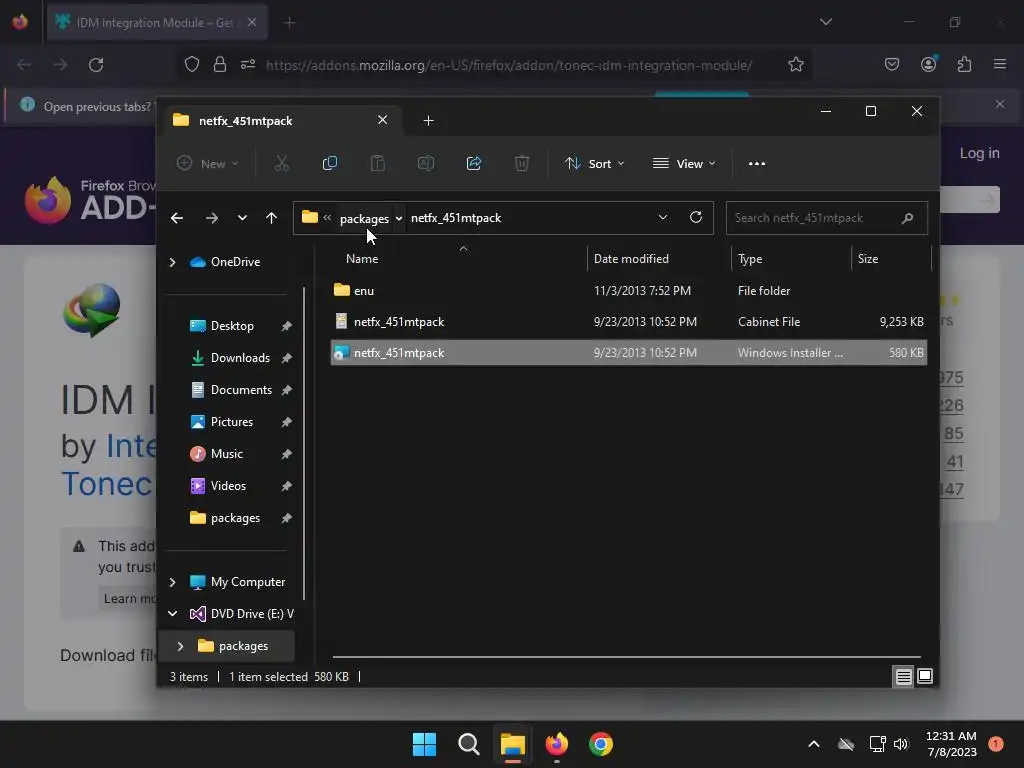Image resolution: width=1024 pixels, height=768 pixels.
Task: Switch to large icons view in status bar
Action: tap(925, 677)
